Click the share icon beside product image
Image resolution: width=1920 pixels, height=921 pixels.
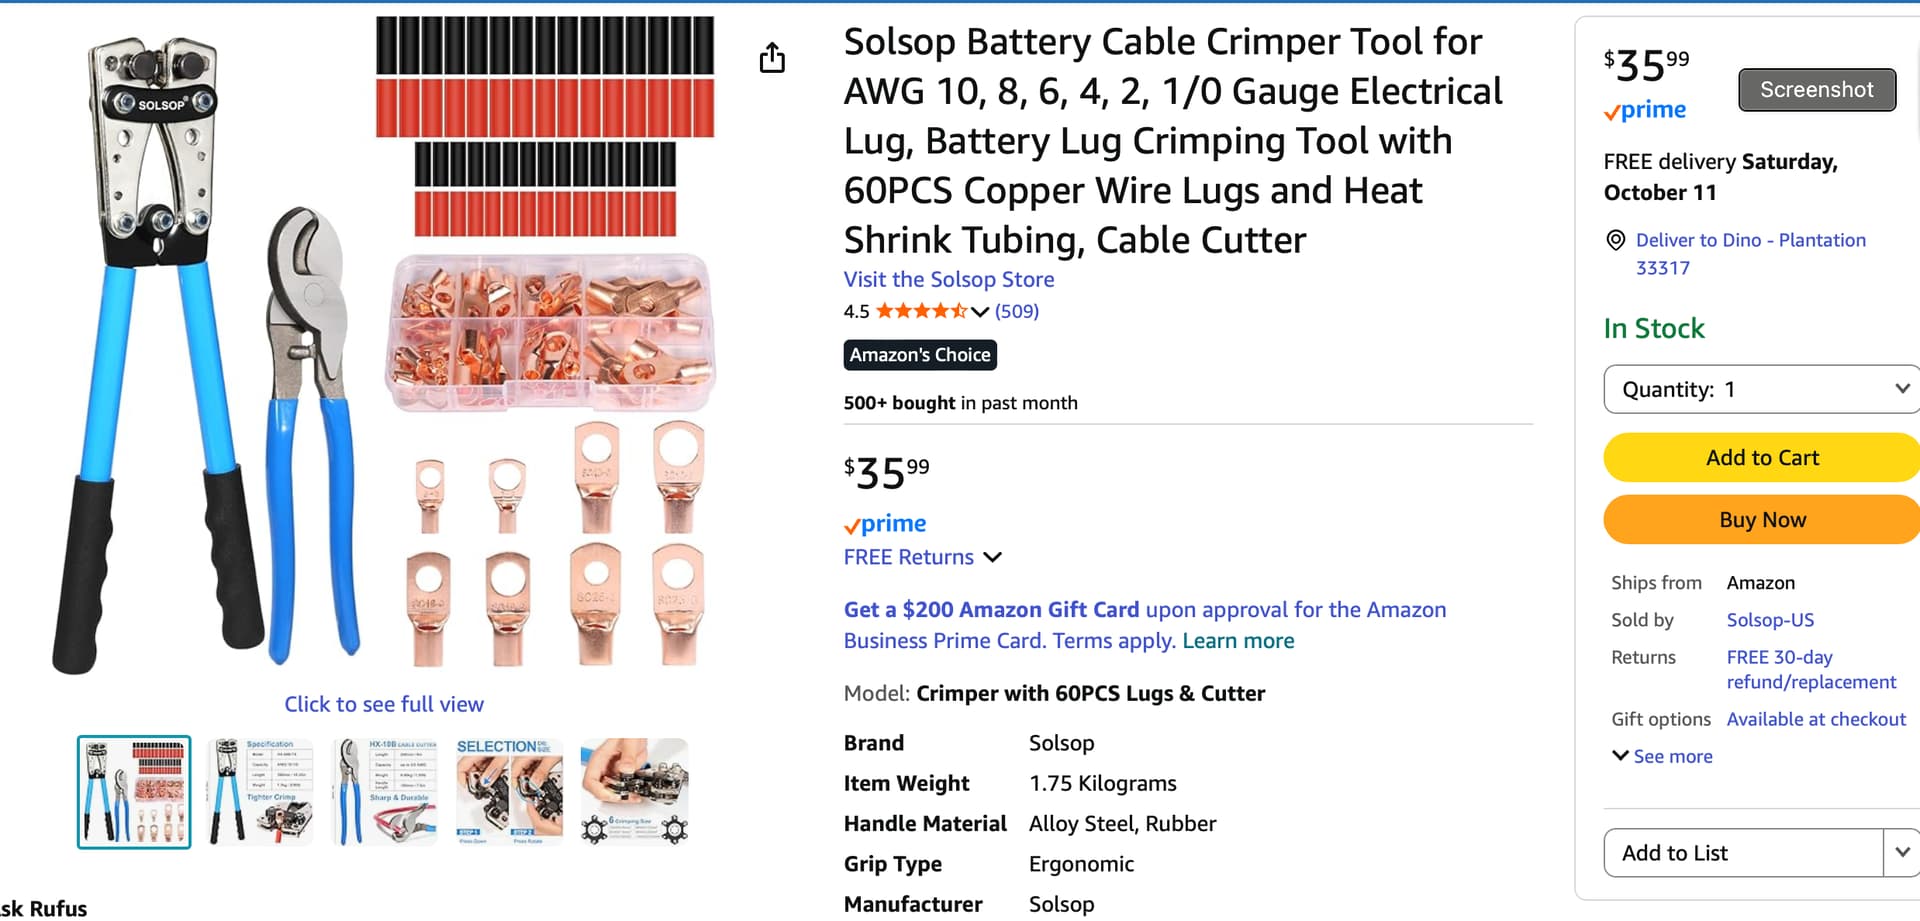pos(772,58)
